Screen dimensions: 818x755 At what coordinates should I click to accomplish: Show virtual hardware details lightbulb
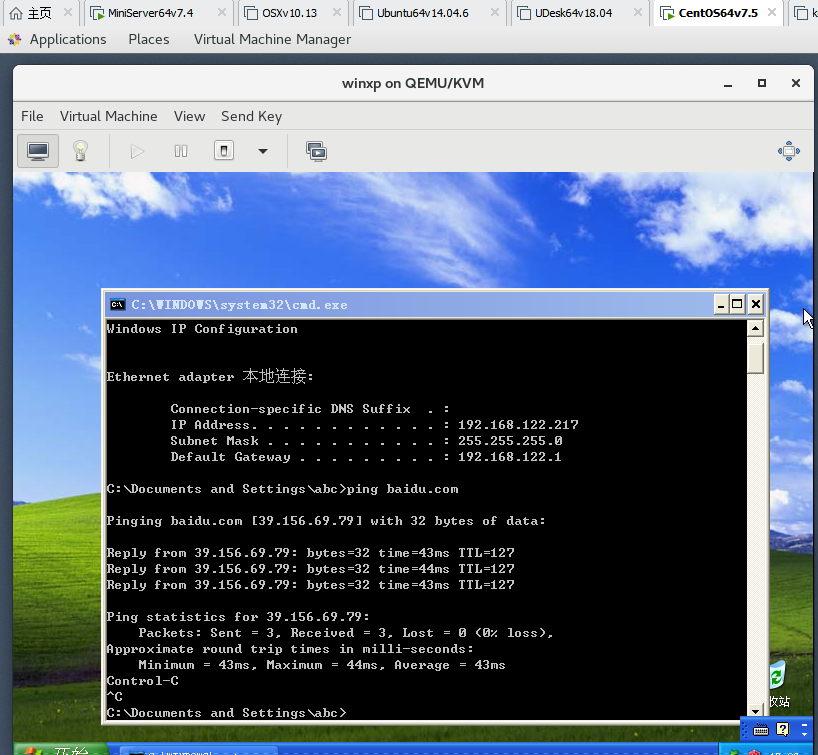point(80,151)
